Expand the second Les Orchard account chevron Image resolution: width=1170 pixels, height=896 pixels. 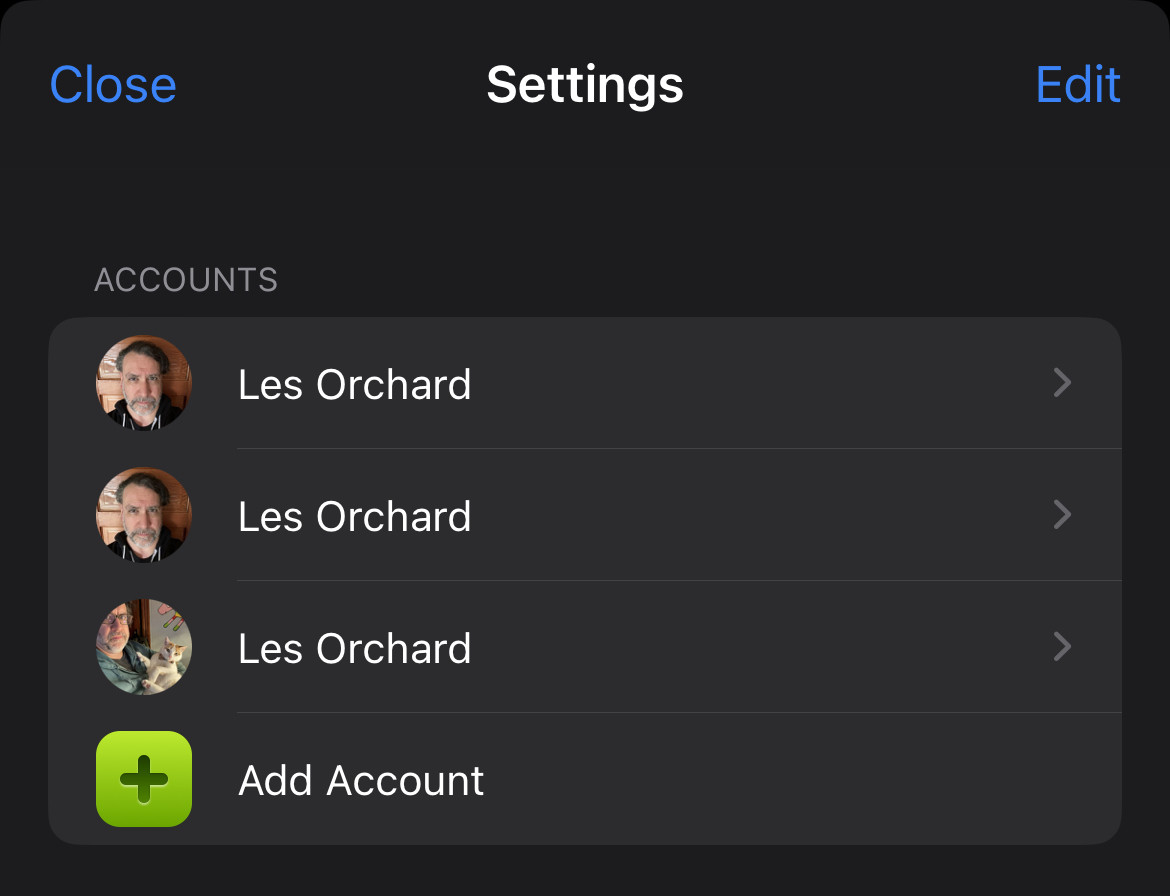(x=1062, y=515)
